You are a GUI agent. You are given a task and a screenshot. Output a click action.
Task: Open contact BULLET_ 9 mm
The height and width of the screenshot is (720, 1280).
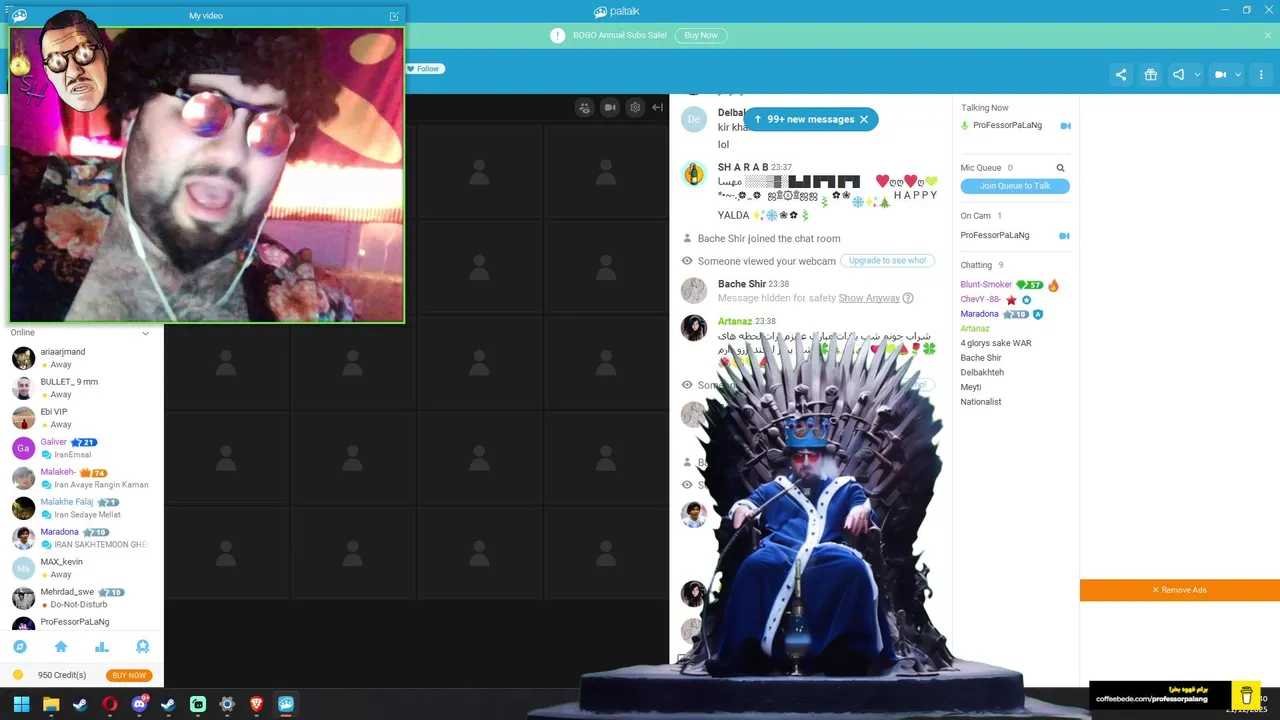82,388
